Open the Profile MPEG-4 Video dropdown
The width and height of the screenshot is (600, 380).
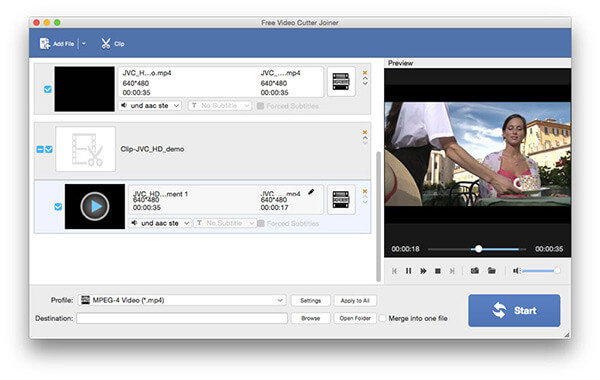click(x=182, y=300)
